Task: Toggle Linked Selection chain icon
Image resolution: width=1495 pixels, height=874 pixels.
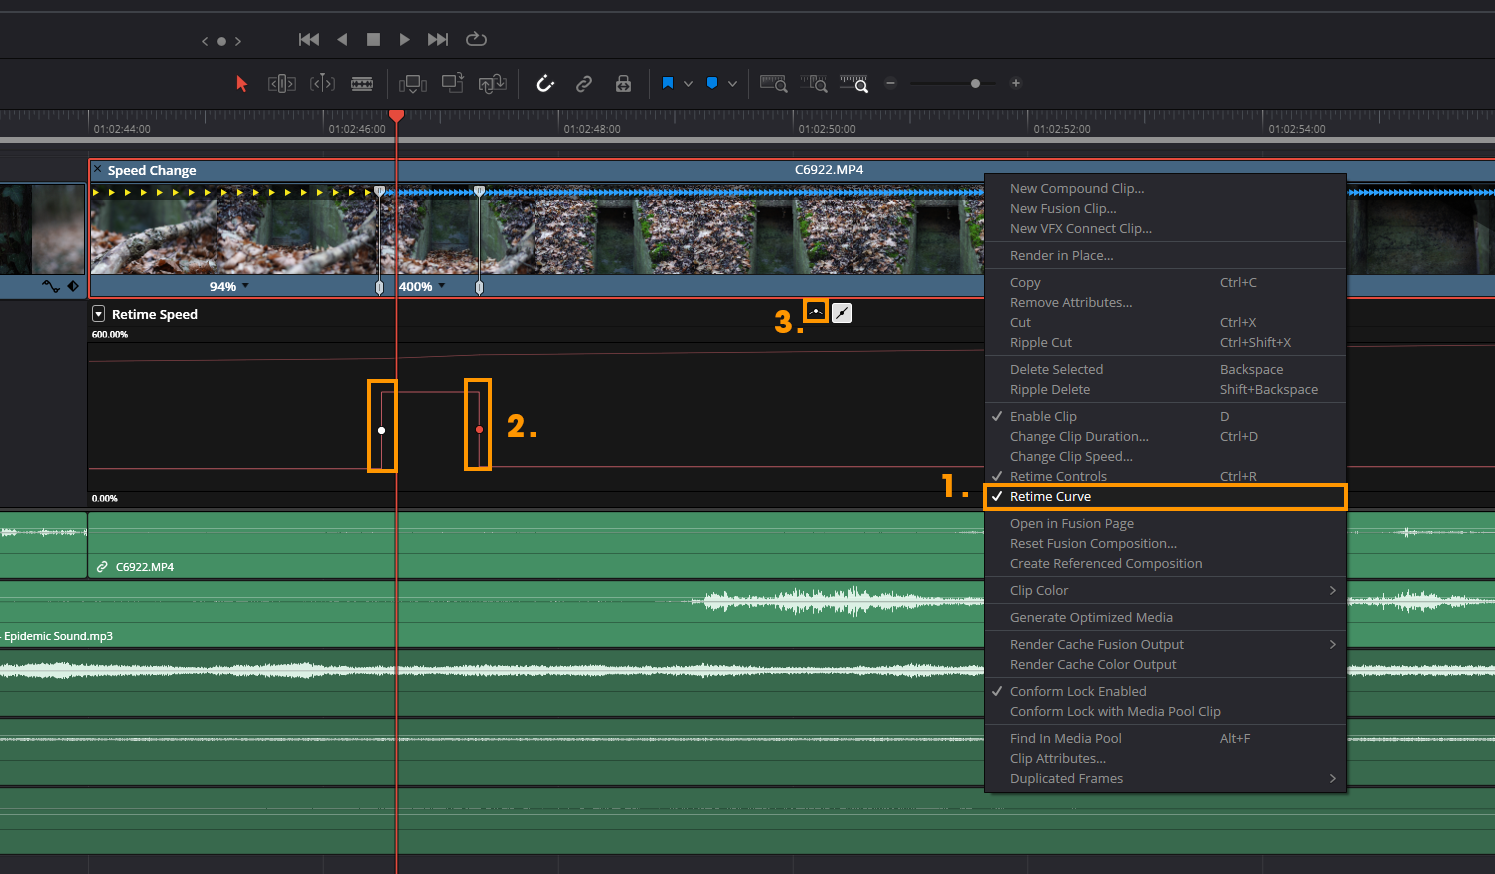Action: coord(584,84)
